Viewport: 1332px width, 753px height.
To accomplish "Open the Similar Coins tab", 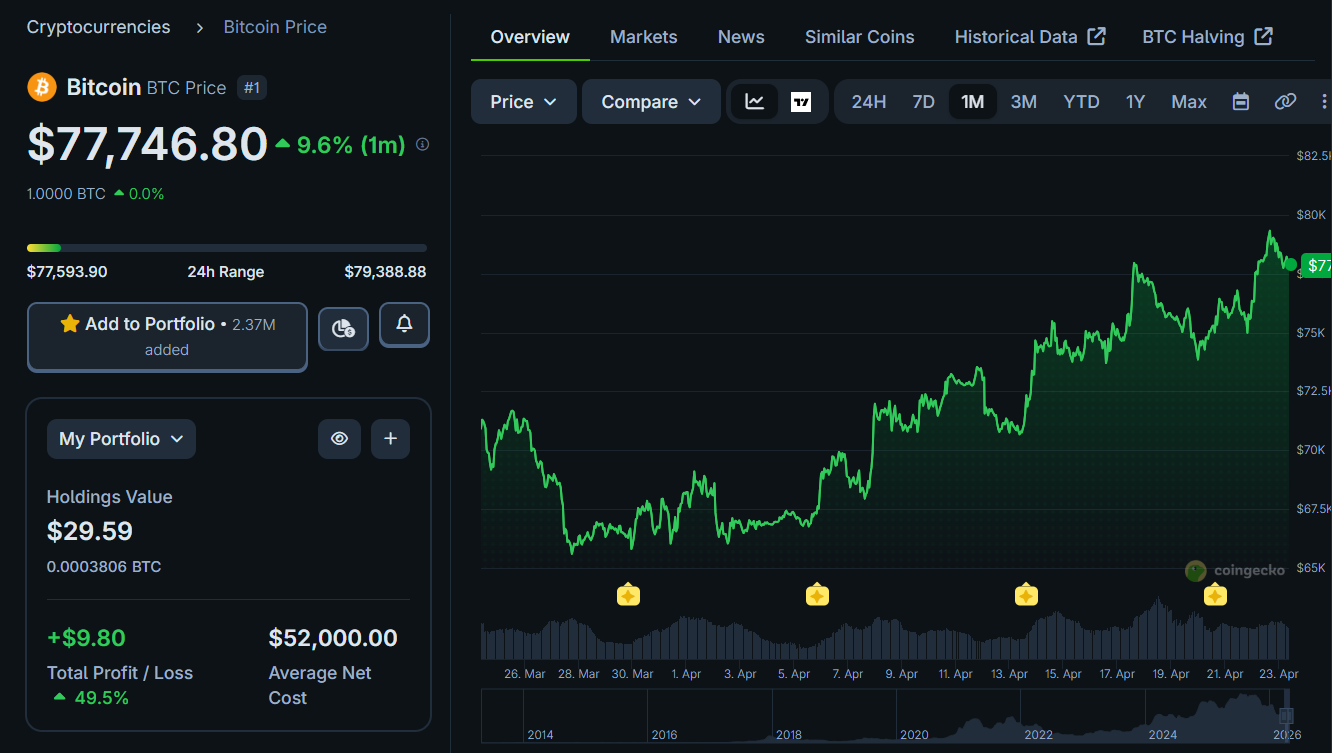I will tap(859, 37).
